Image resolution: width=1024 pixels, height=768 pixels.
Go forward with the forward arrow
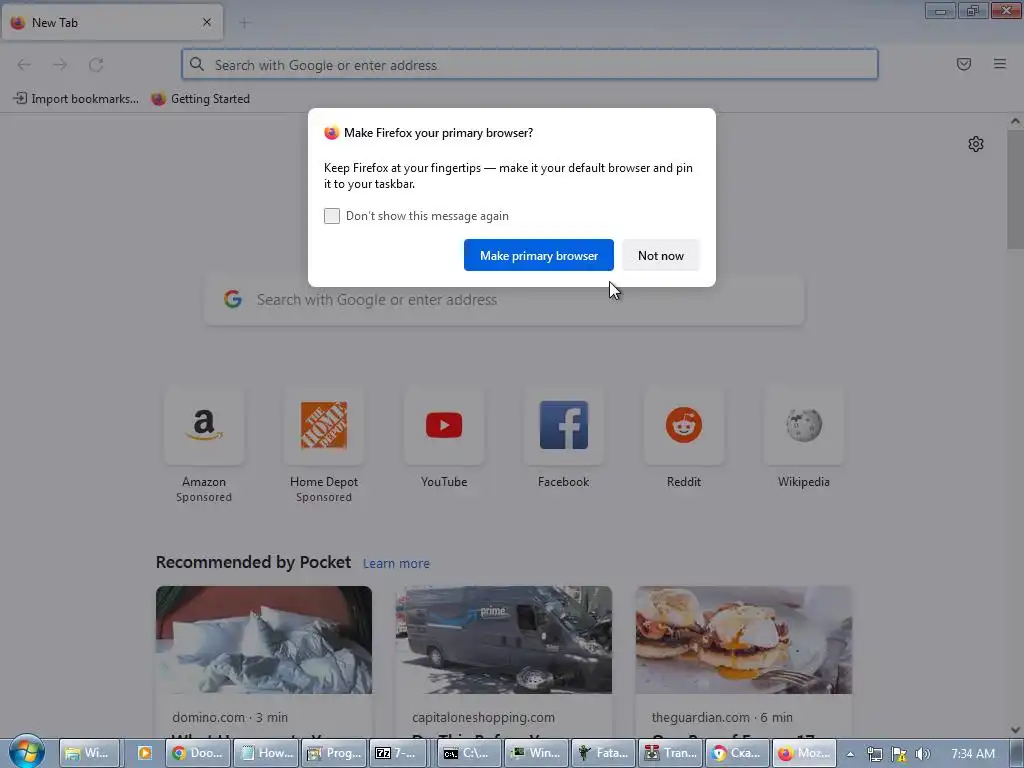pyautogui.click(x=60, y=65)
